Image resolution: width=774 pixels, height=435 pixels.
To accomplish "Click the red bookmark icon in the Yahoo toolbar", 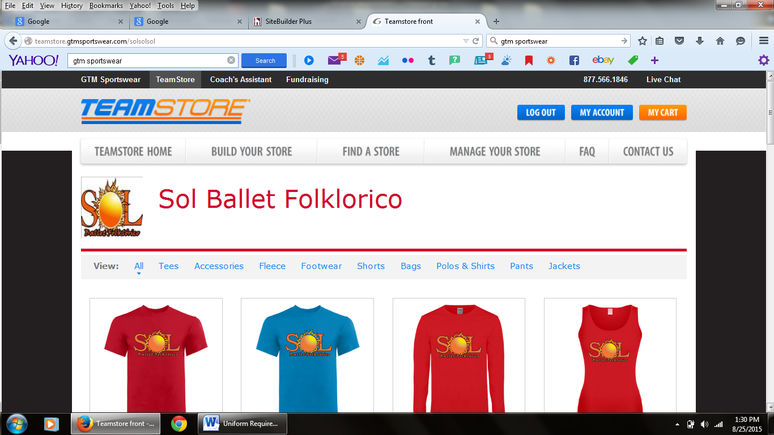I will point(529,60).
